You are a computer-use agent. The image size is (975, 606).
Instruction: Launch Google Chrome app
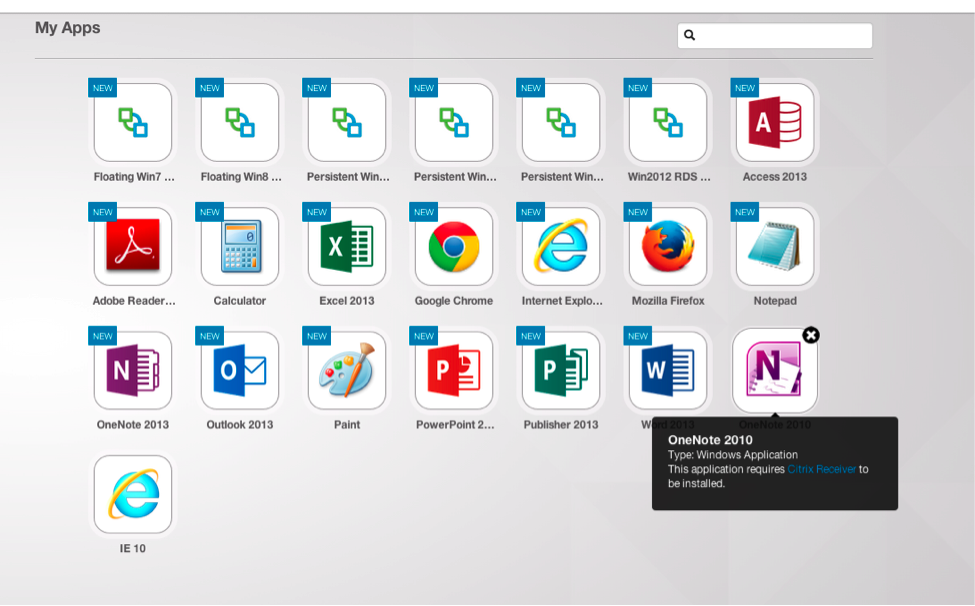point(454,246)
